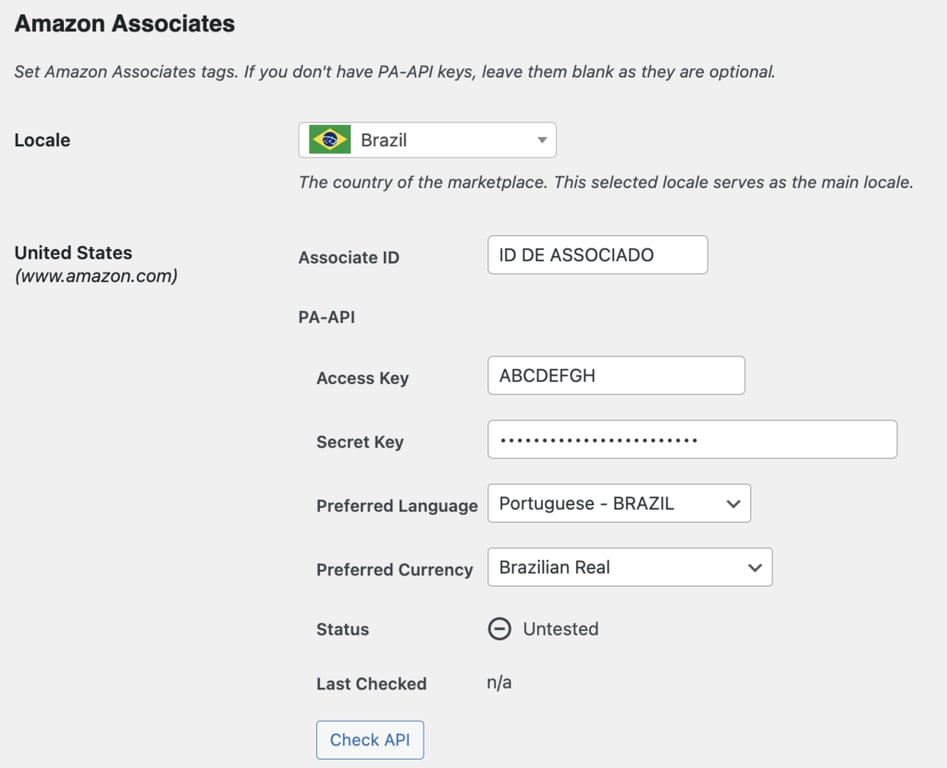This screenshot has height=768, width=947.
Task: Click the chevron on Preferred Currency dropdown
Action: (x=756, y=567)
